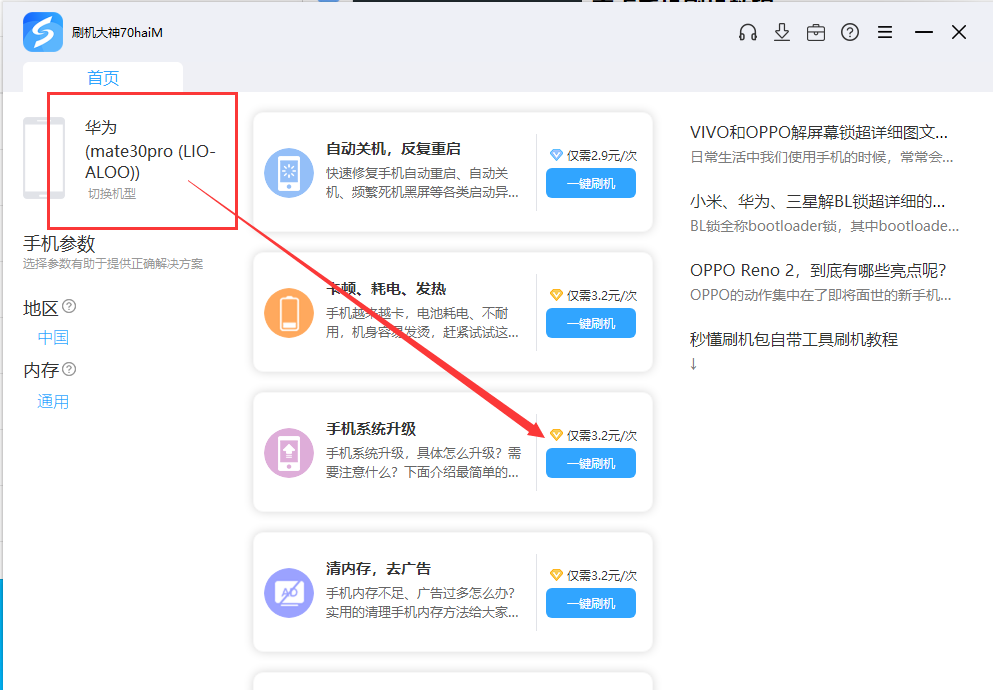993x690 pixels.
Task: Click 切换机型 to change phone model
Action: click(x=111, y=194)
